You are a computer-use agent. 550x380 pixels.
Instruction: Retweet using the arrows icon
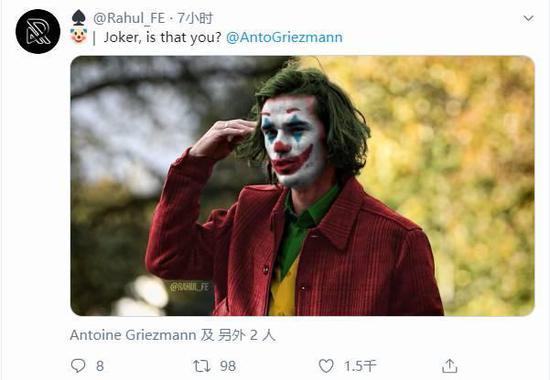pyautogui.click(x=202, y=366)
